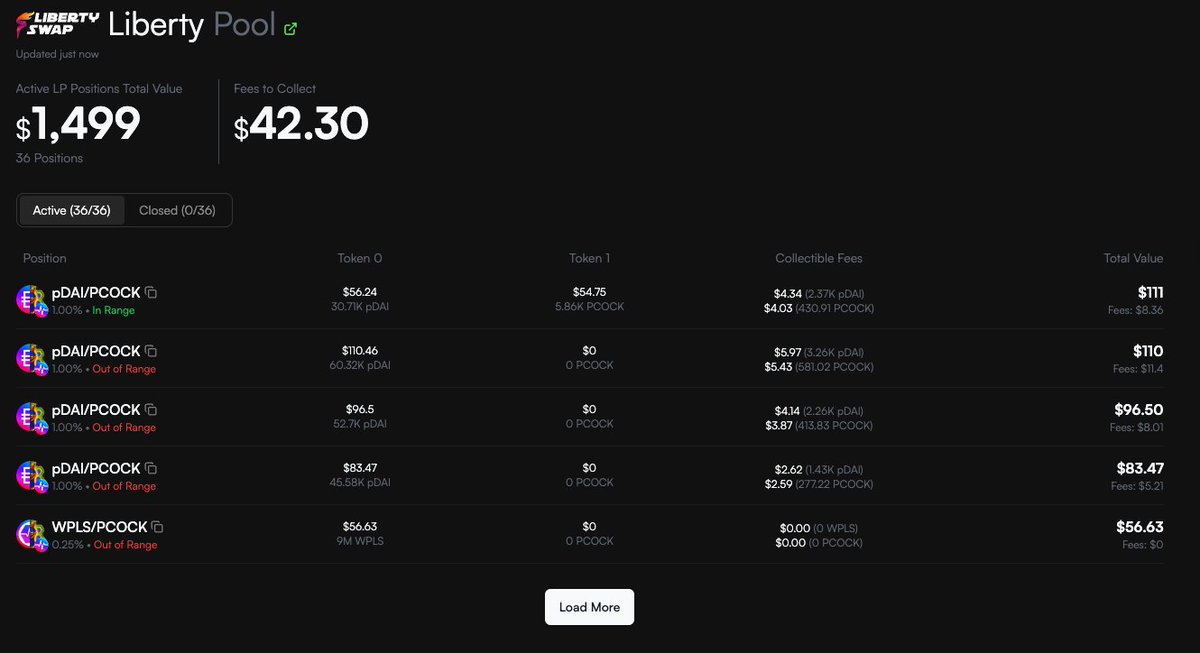
Task: Click the $4.34 (2.37K pDAI) fee entry
Action: 819,293
